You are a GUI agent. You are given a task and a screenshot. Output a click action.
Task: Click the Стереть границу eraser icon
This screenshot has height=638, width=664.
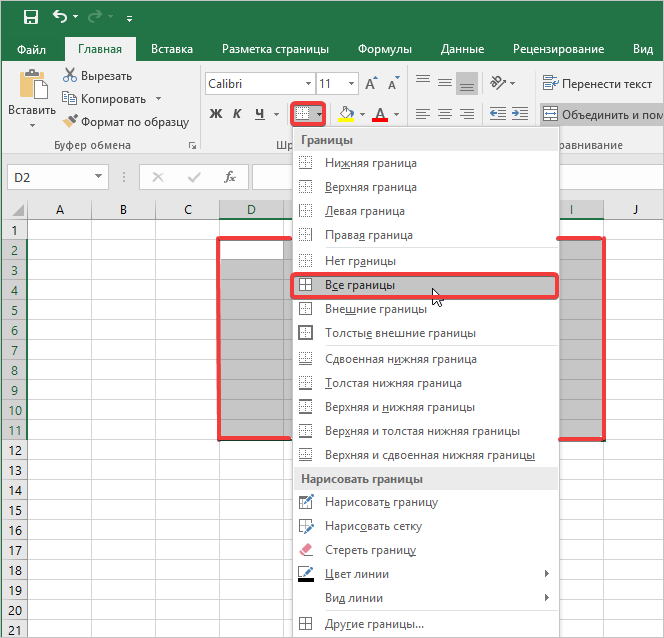306,550
